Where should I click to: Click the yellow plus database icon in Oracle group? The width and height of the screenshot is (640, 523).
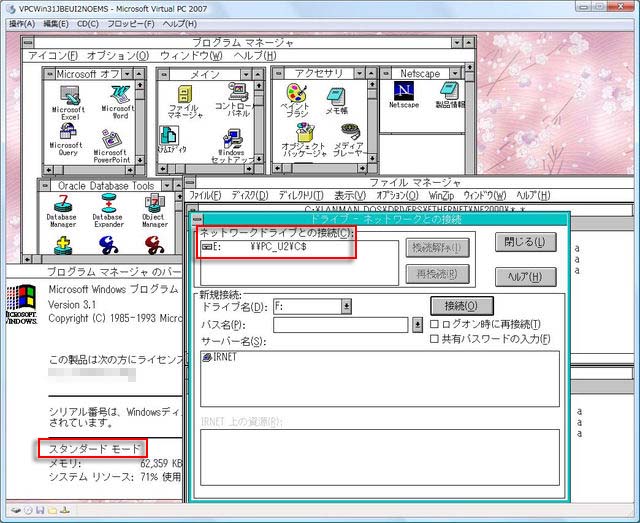62,246
